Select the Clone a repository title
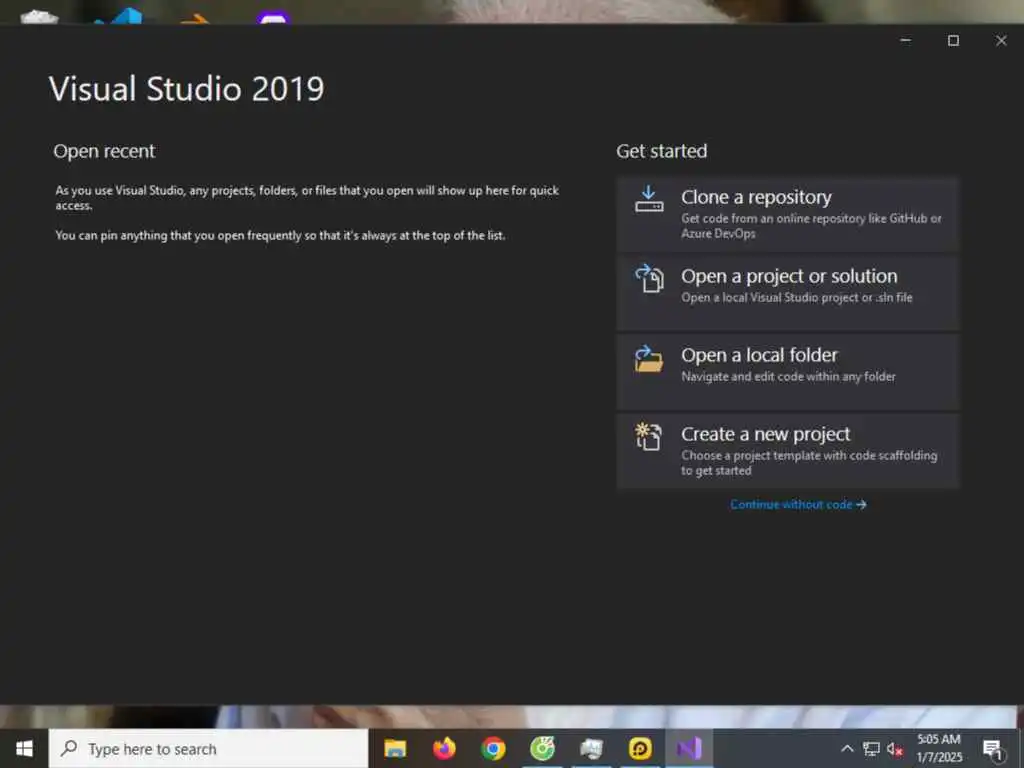Viewport: 1024px width, 768px height. 756,197
